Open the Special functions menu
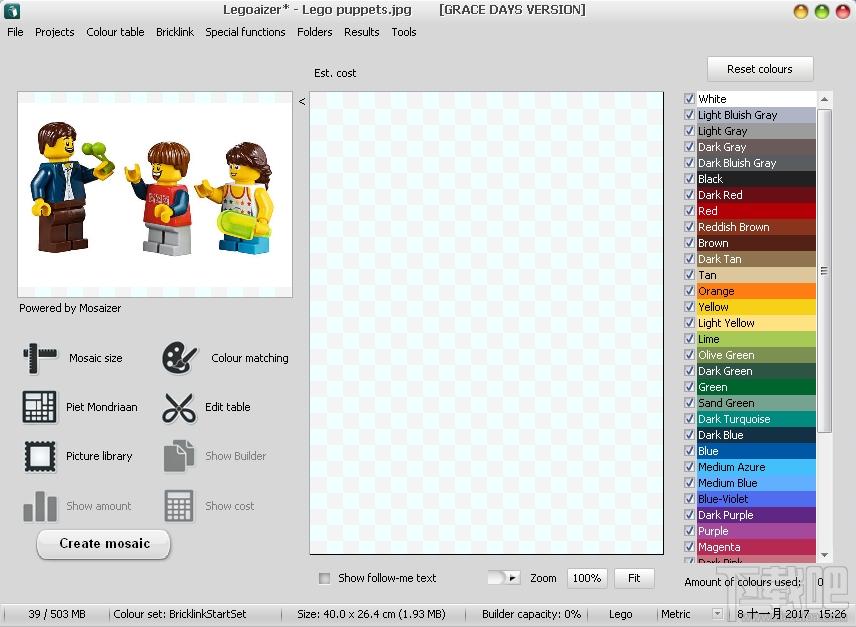The image size is (856, 627). coord(245,32)
